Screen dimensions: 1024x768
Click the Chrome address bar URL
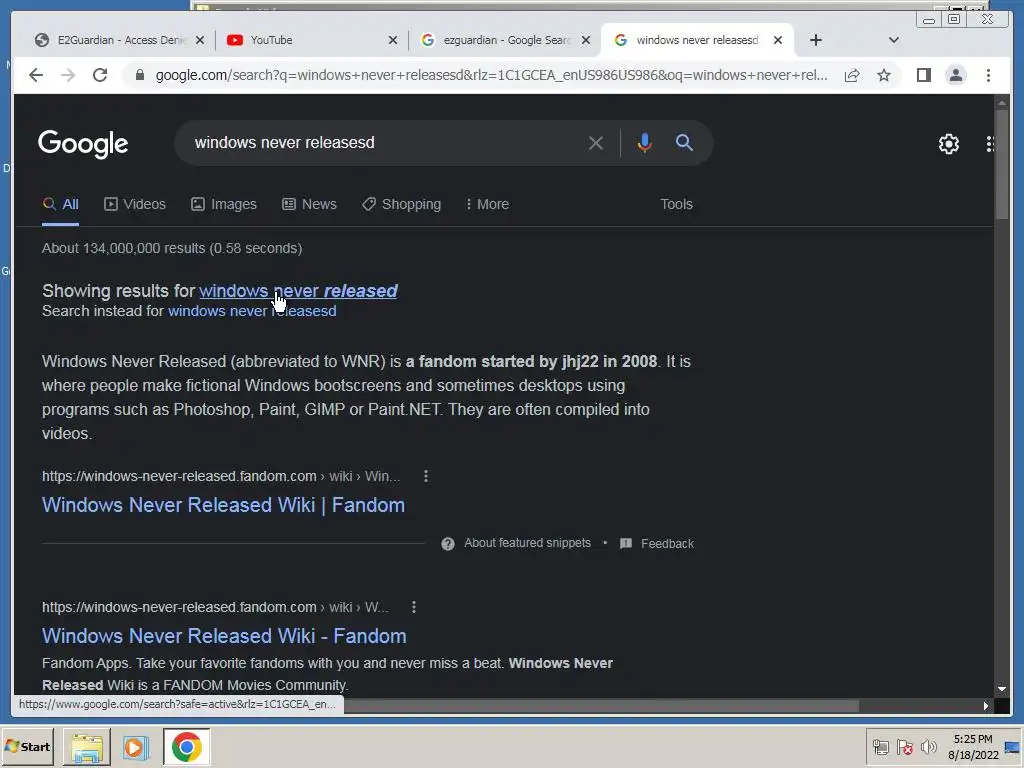point(491,75)
